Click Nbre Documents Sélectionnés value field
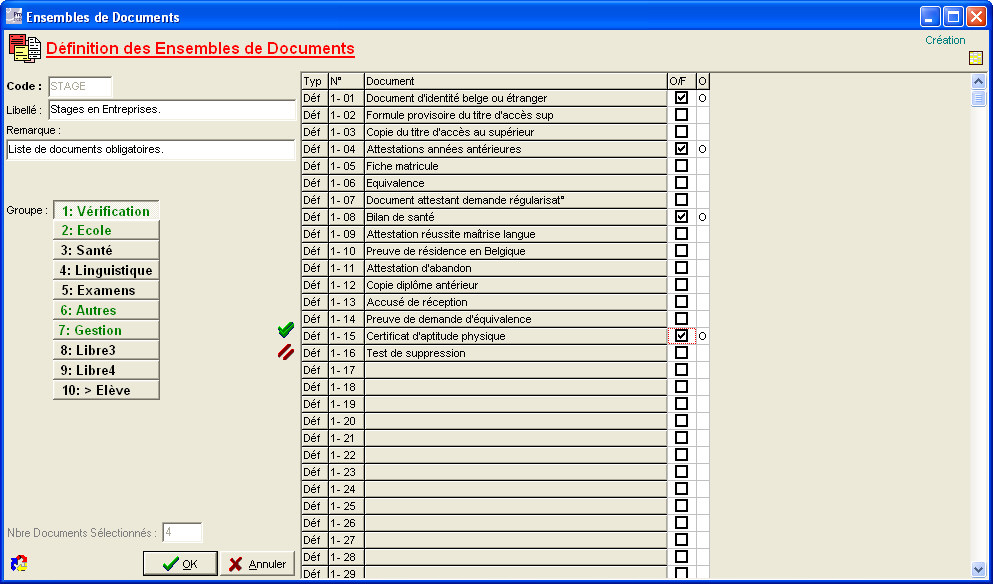This screenshot has width=993, height=584. [x=182, y=533]
